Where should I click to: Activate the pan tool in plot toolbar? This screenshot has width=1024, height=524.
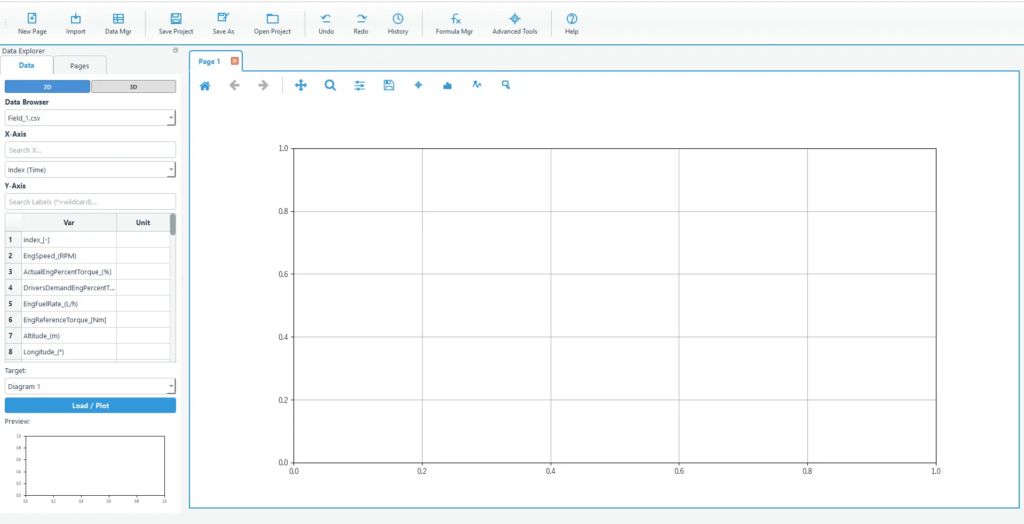301,86
